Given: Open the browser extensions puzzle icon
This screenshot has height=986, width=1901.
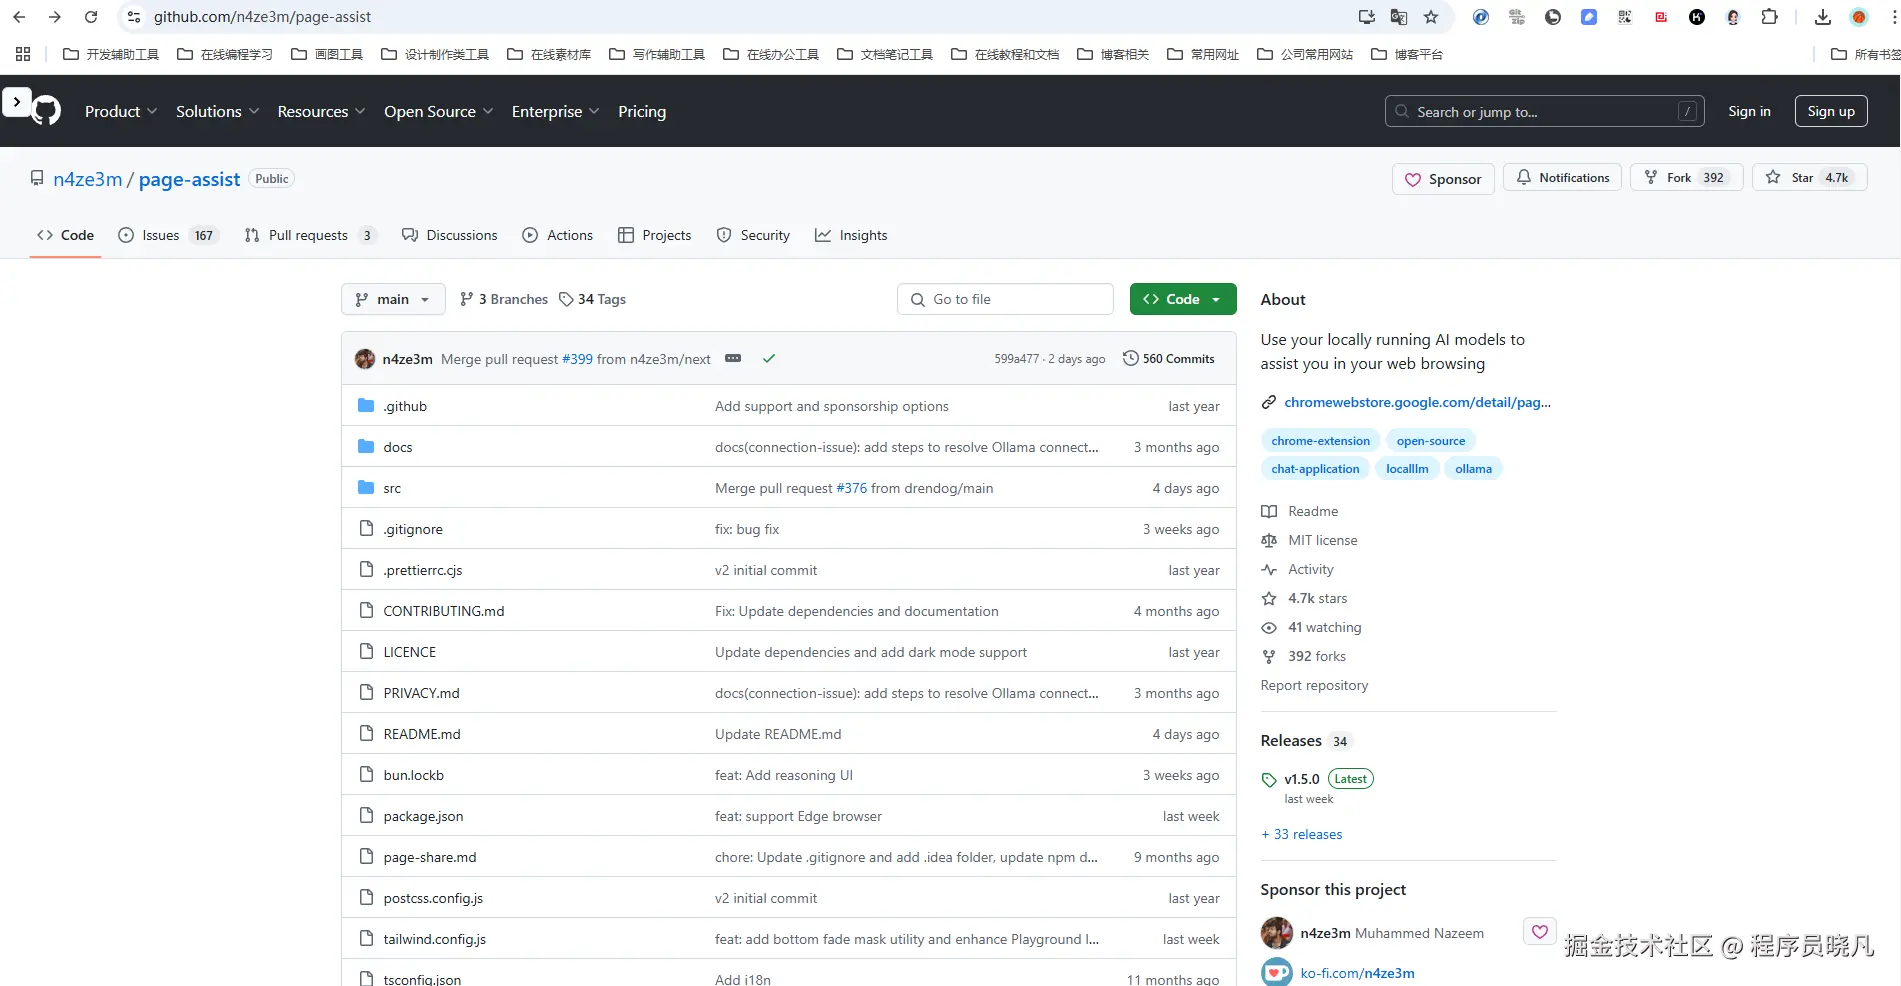Looking at the screenshot, I should point(1769,17).
